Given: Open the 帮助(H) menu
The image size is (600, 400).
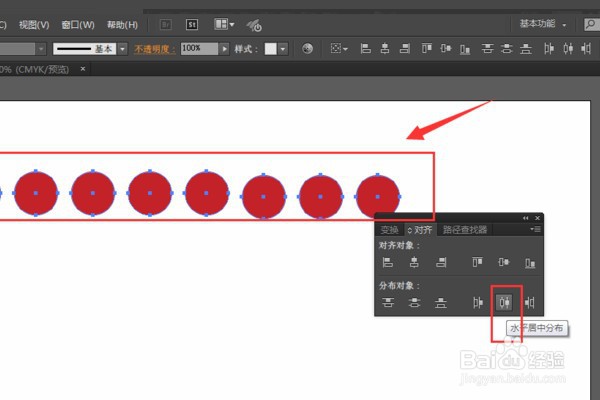Looking at the screenshot, I should (122, 25).
